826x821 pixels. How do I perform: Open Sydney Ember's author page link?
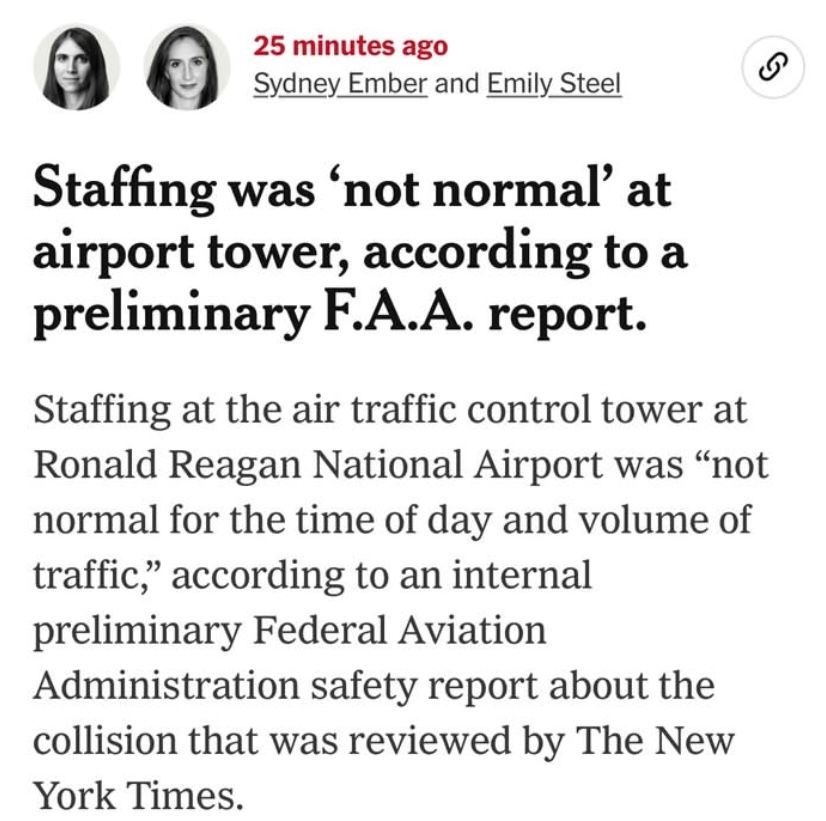[341, 84]
